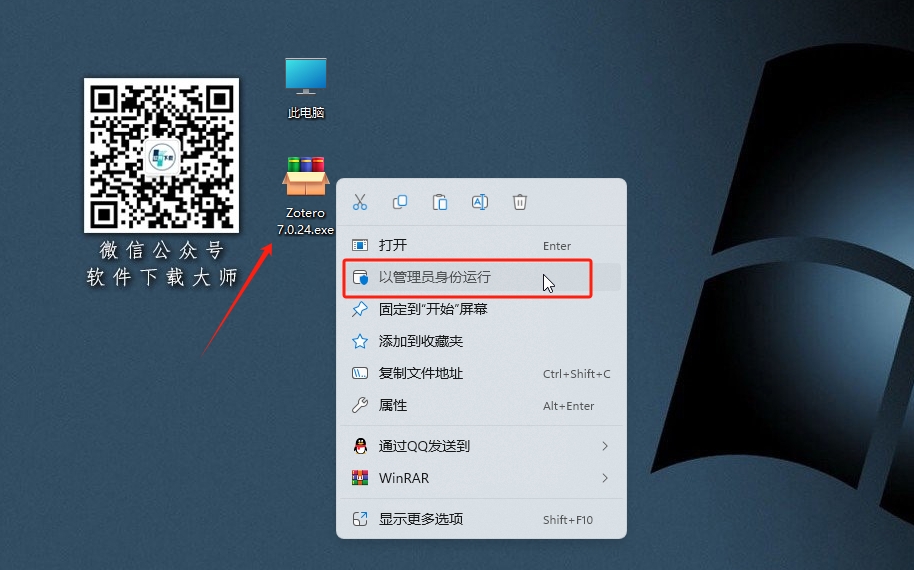Expand the chevron beside WinRAR
The width and height of the screenshot is (914, 570).
[605, 478]
